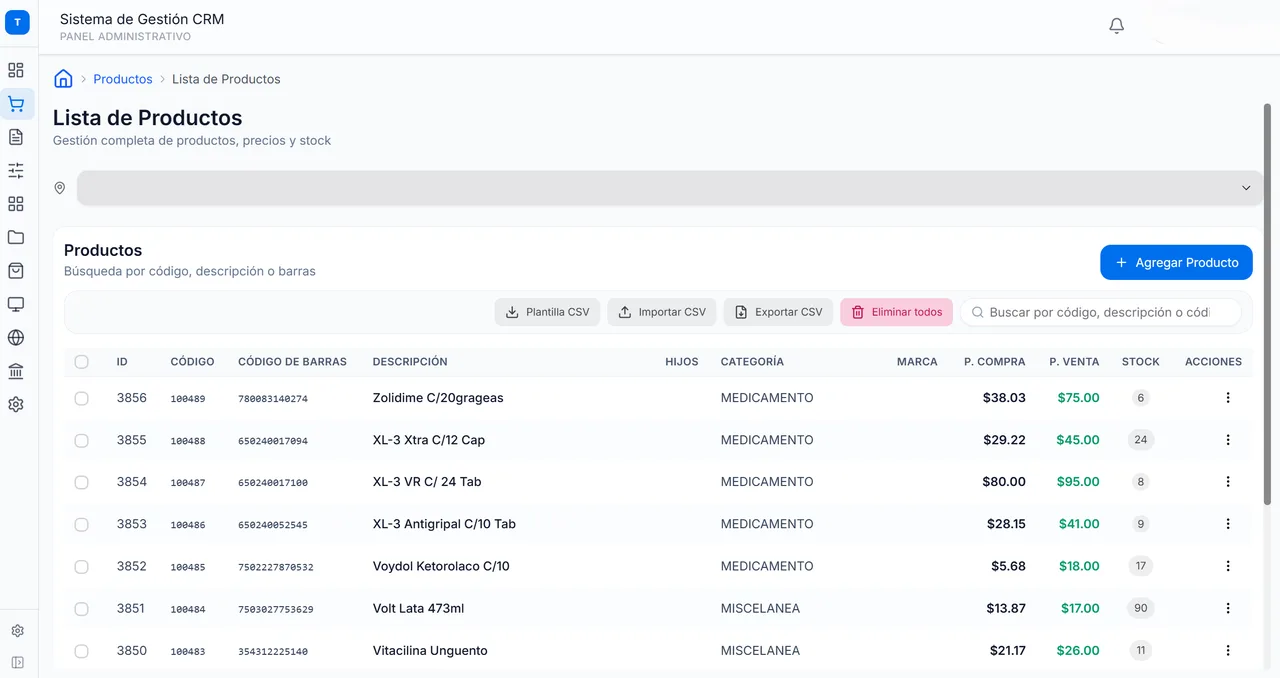Open actions menu for Volt Lata 473ml
This screenshot has width=1280, height=678.
tap(1228, 608)
